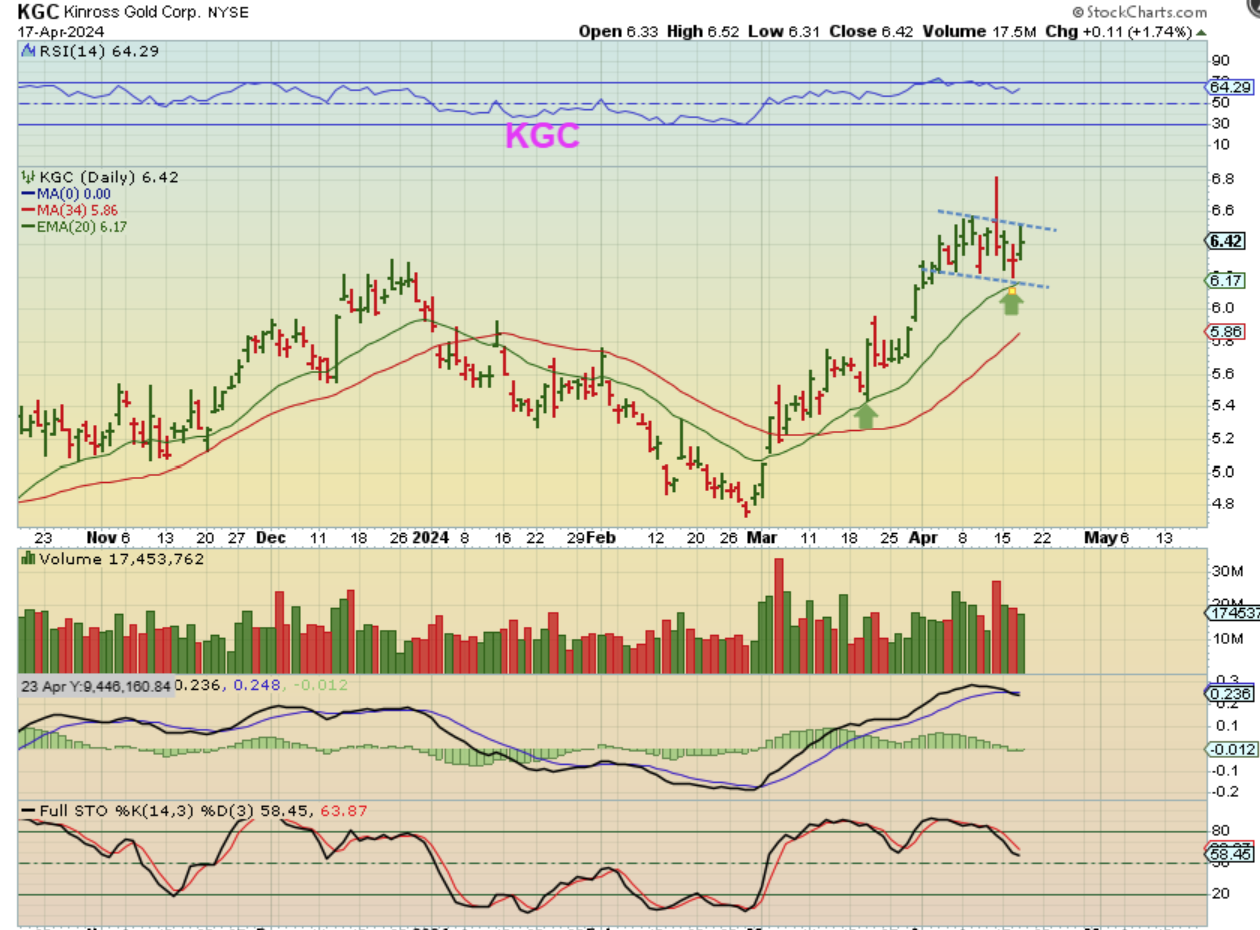Viewport: 1260px width, 930px height.
Task: Click the -0.2 label on MACD axis
Action: click(x=1227, y=791)
